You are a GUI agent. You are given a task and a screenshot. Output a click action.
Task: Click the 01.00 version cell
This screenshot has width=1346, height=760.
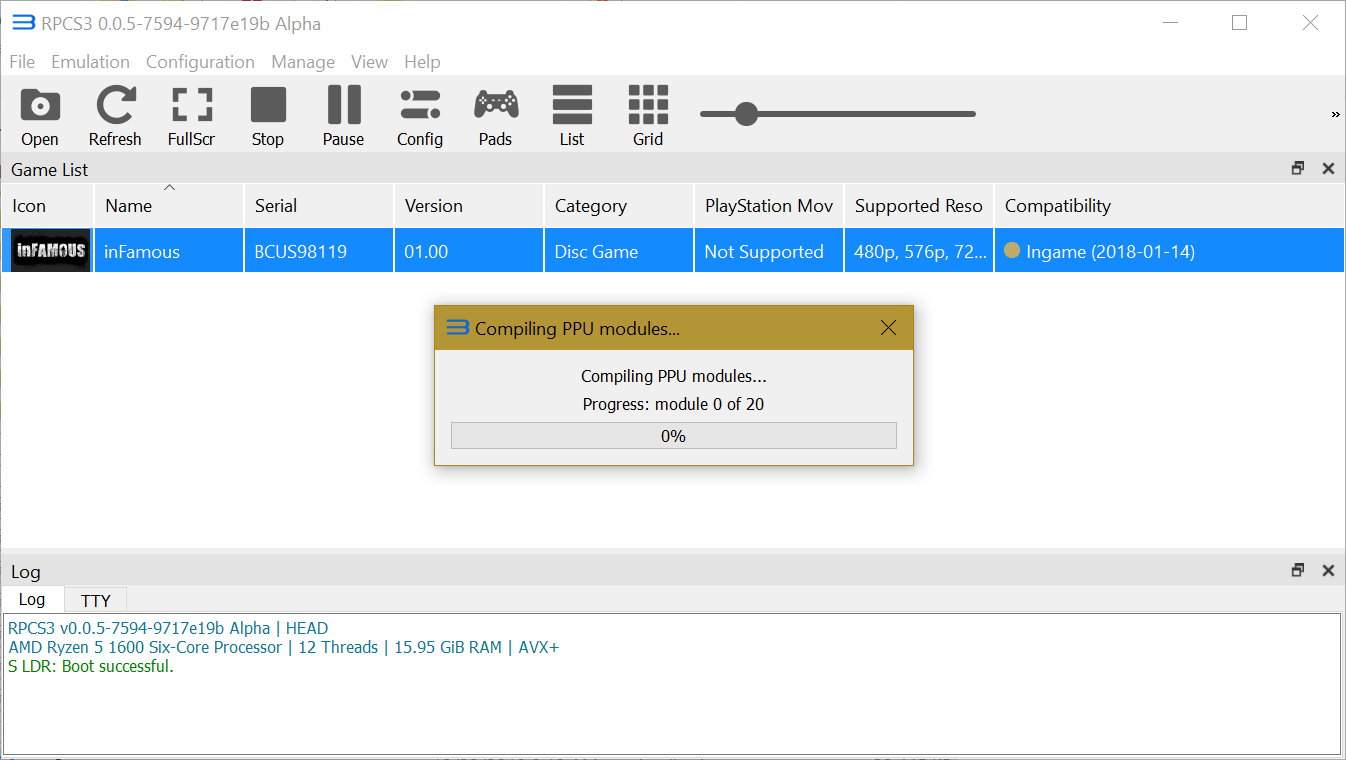pyautogui.click(x=469, y=251)
